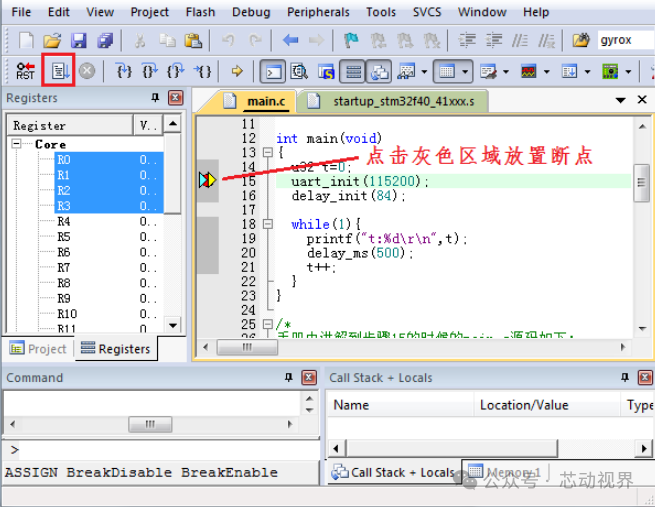Run to the cursor line
This screenshot has height=507, width=655.
click(x=202, y=71)
